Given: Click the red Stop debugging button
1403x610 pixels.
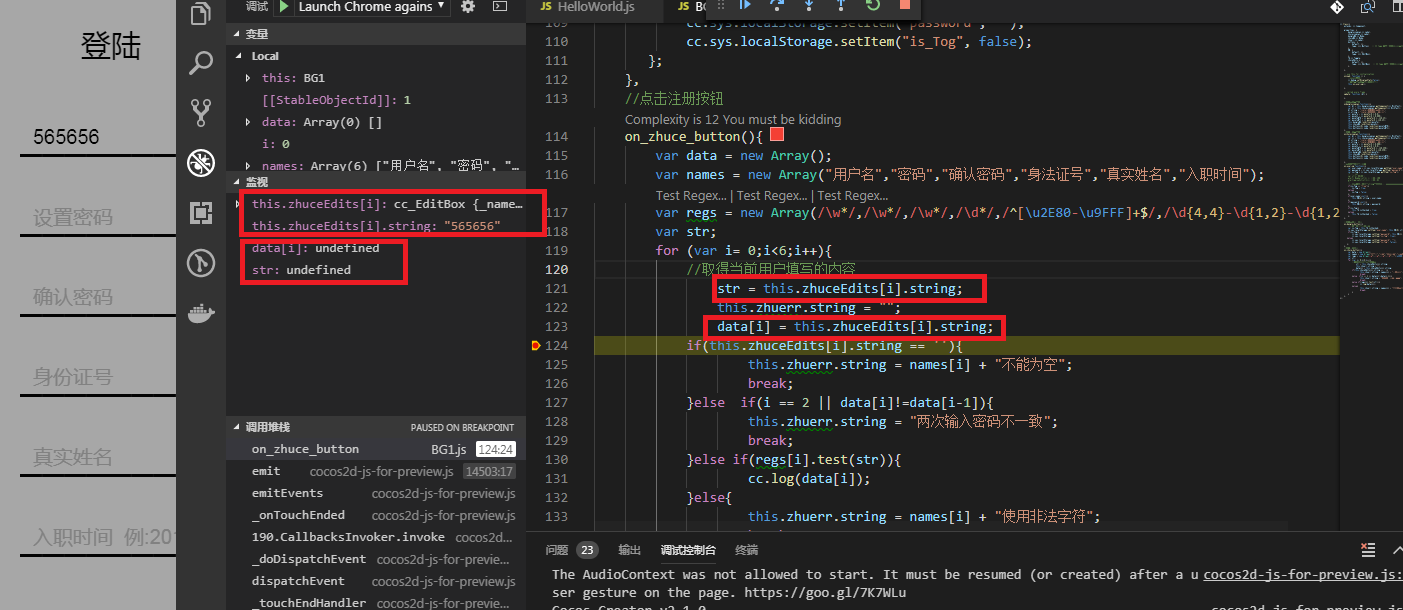Looking at the screenshot, I should pos(905,5).
